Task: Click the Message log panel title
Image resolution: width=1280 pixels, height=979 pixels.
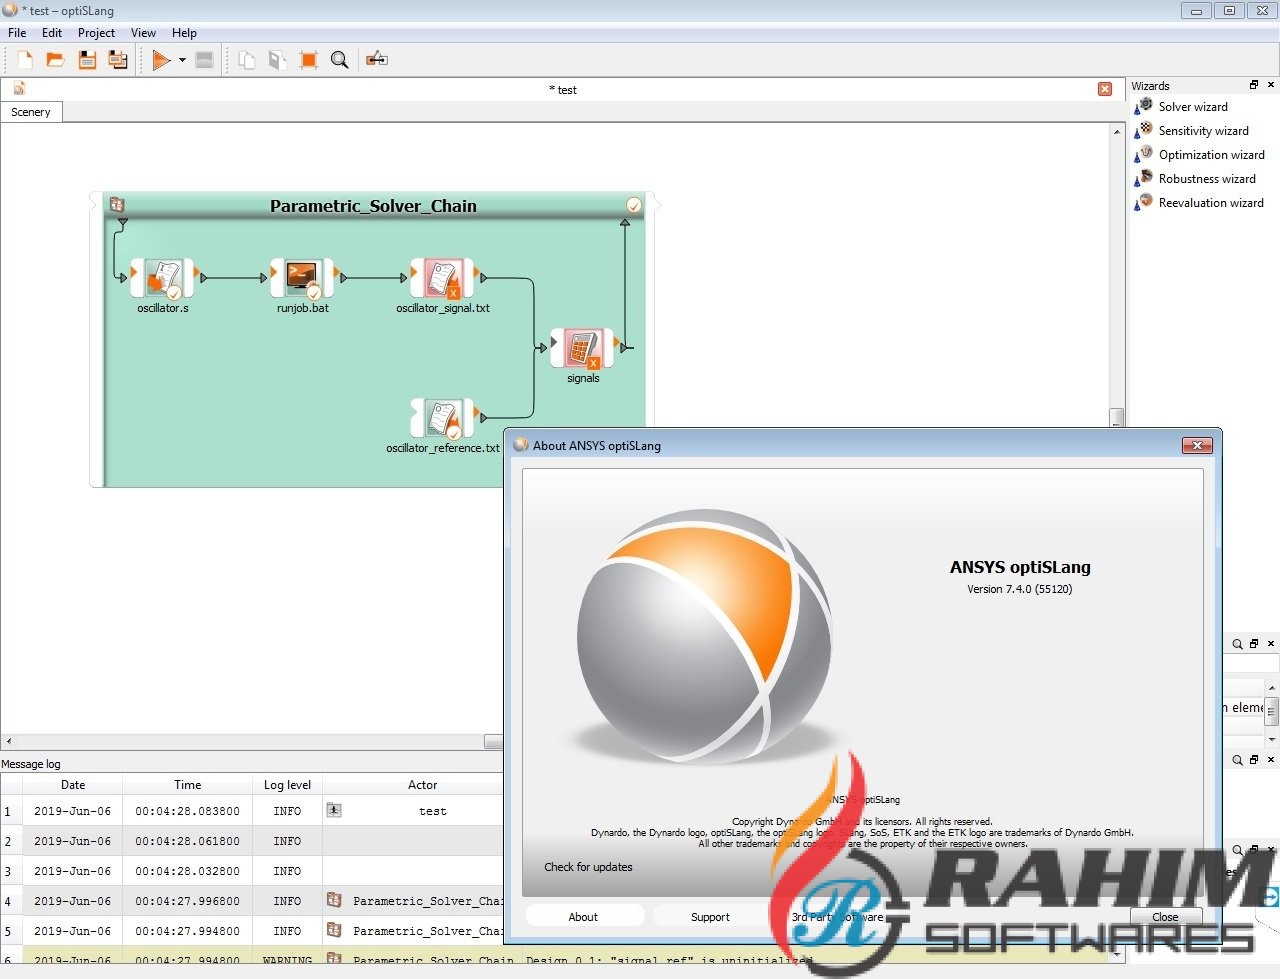Action: 31,764
